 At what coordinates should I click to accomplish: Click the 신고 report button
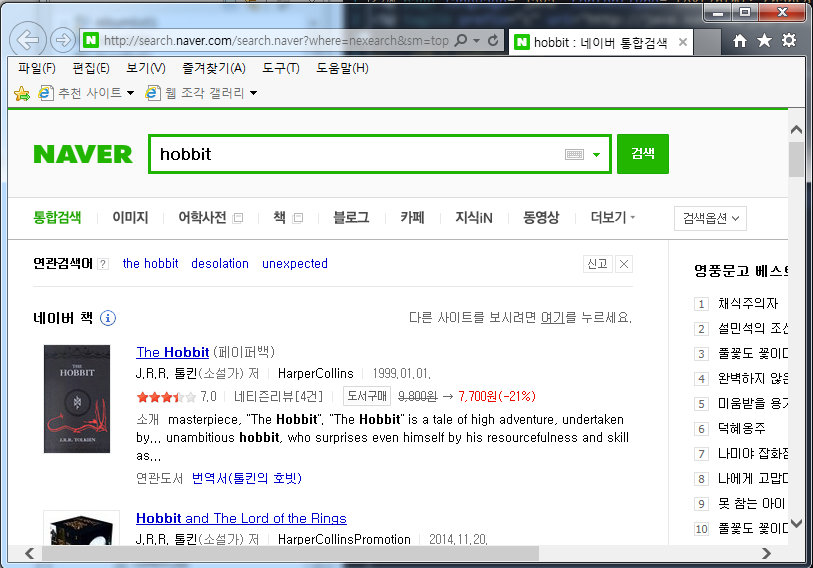click(x=597, y=264)
